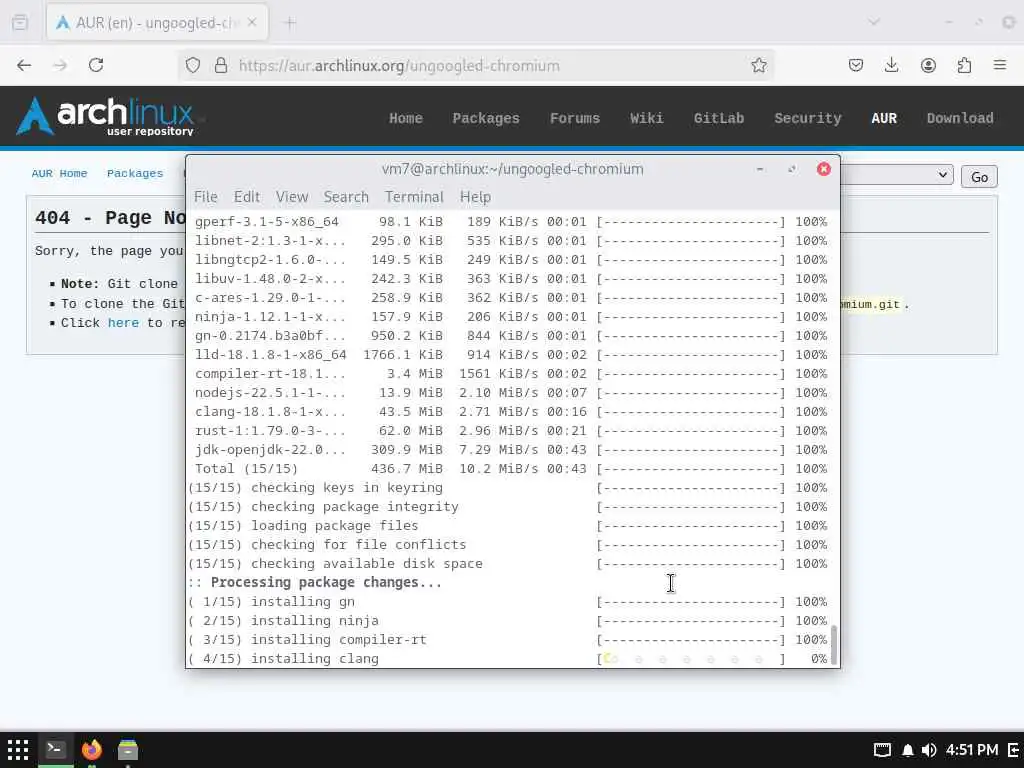1024x768 pixels.
Task: Click the Packages sub-navigation link
Action: [x=135, y=174]
